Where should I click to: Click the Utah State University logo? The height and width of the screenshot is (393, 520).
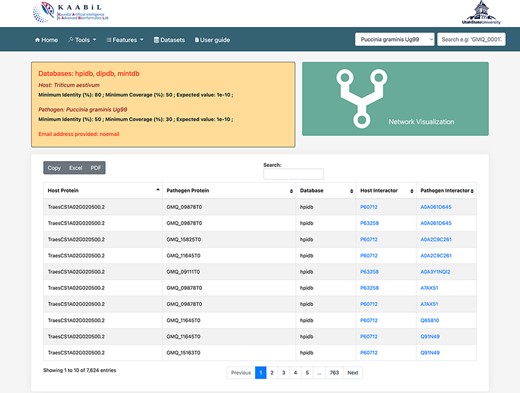[481, 13]
